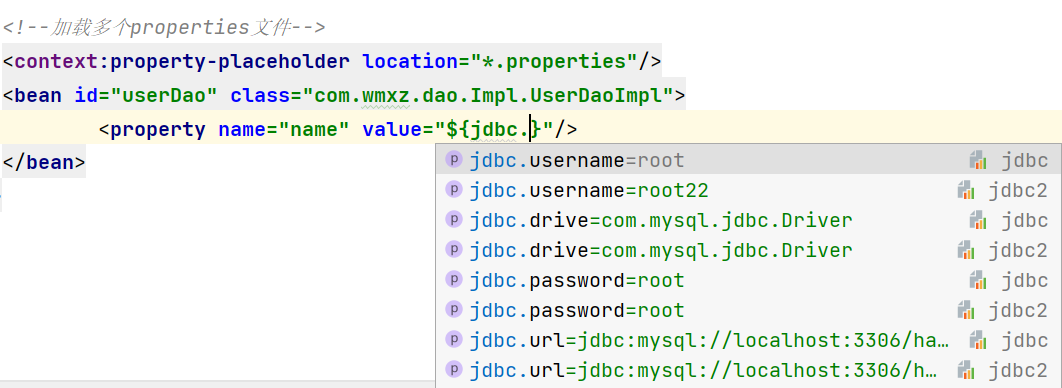Choose jdbc.drive suggestion from the jdbc2 file

[748, 251]
